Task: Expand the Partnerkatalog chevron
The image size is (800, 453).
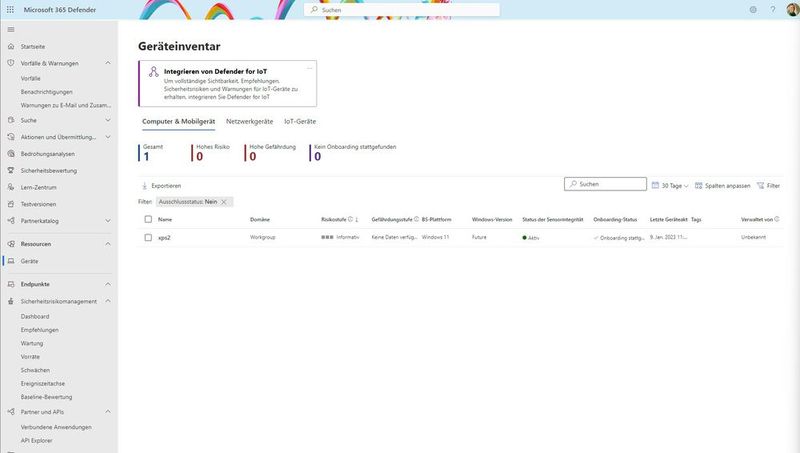Action: coord(108,221)
